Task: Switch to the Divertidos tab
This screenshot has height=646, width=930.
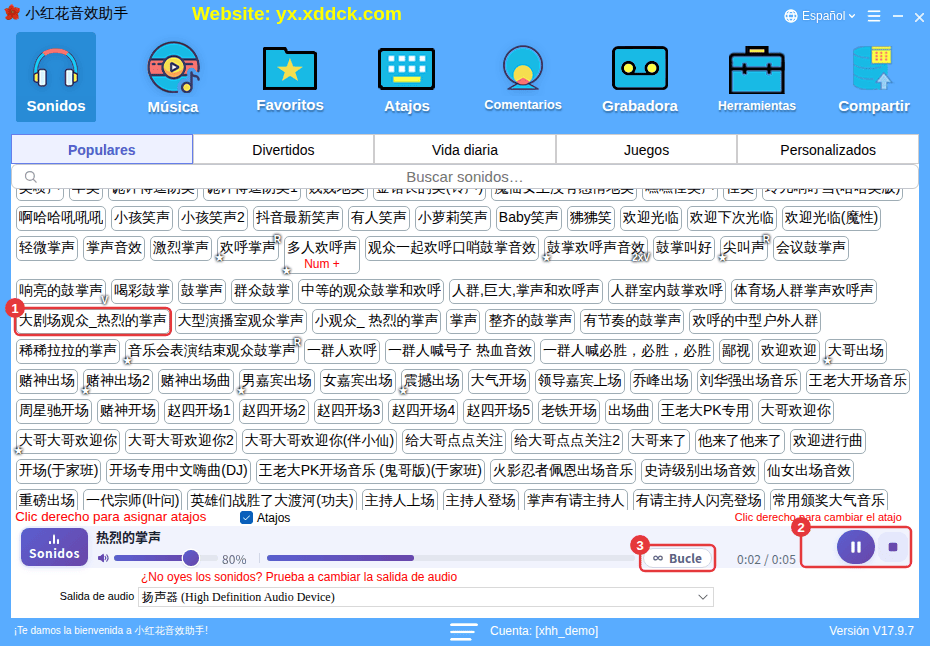Action: click(284, 149)
